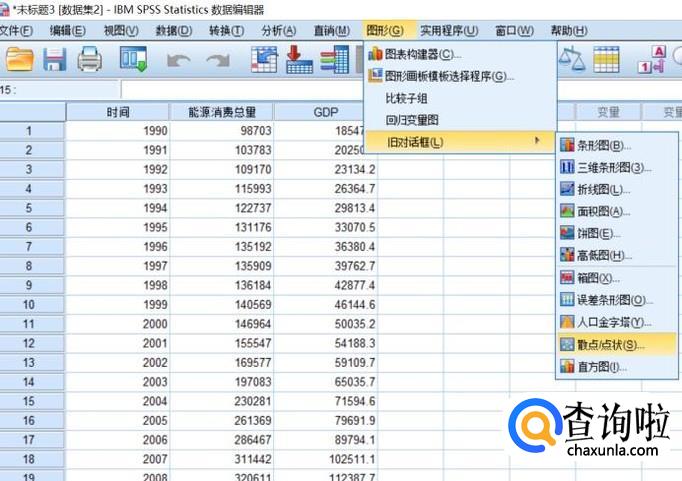Open the 直销(M) menu
This screenshot has height=481, width=682.
tap(332, 31)
